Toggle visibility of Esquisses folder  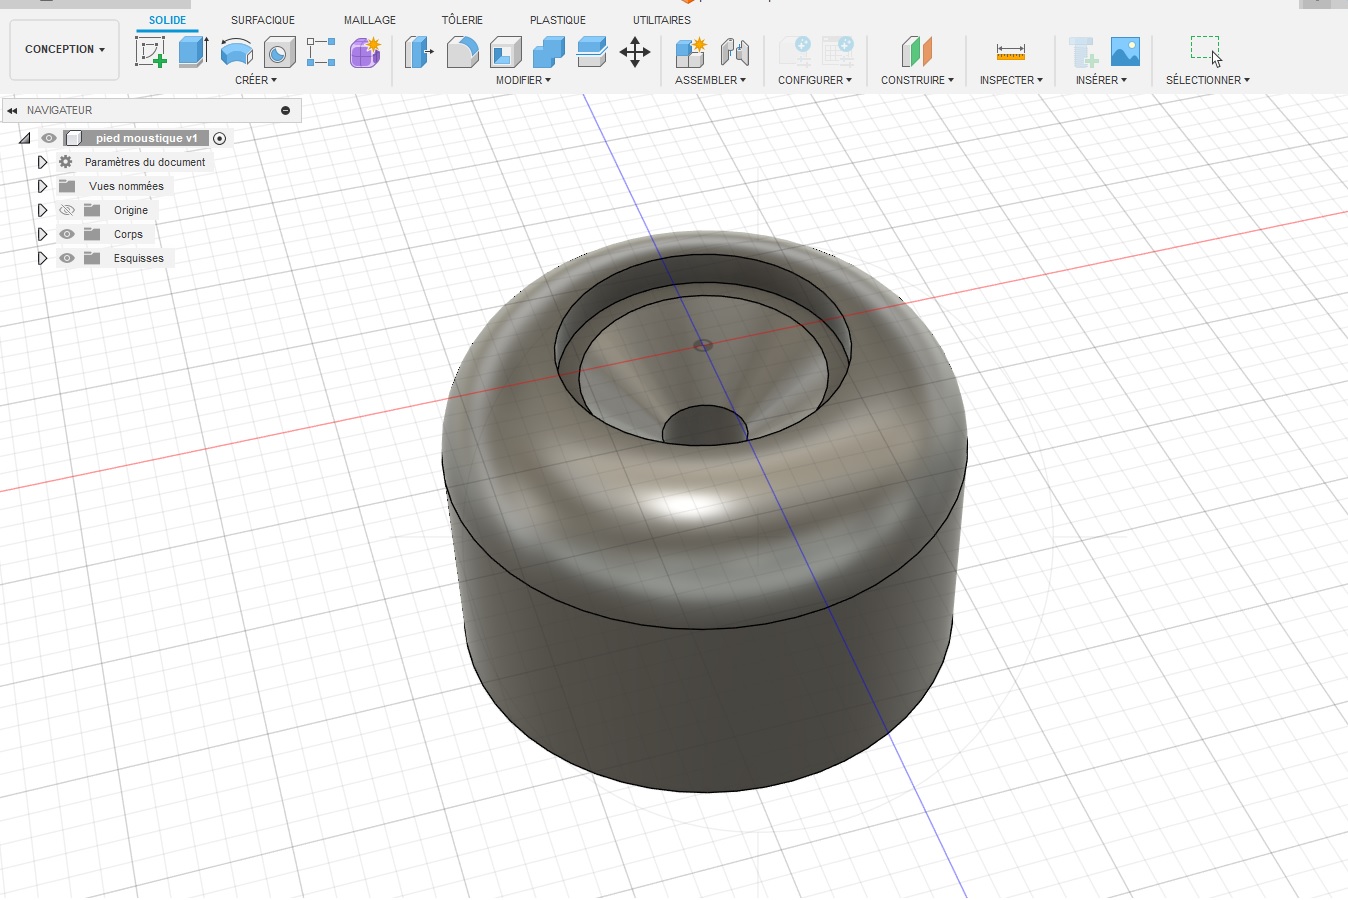(x=67, y=258)
